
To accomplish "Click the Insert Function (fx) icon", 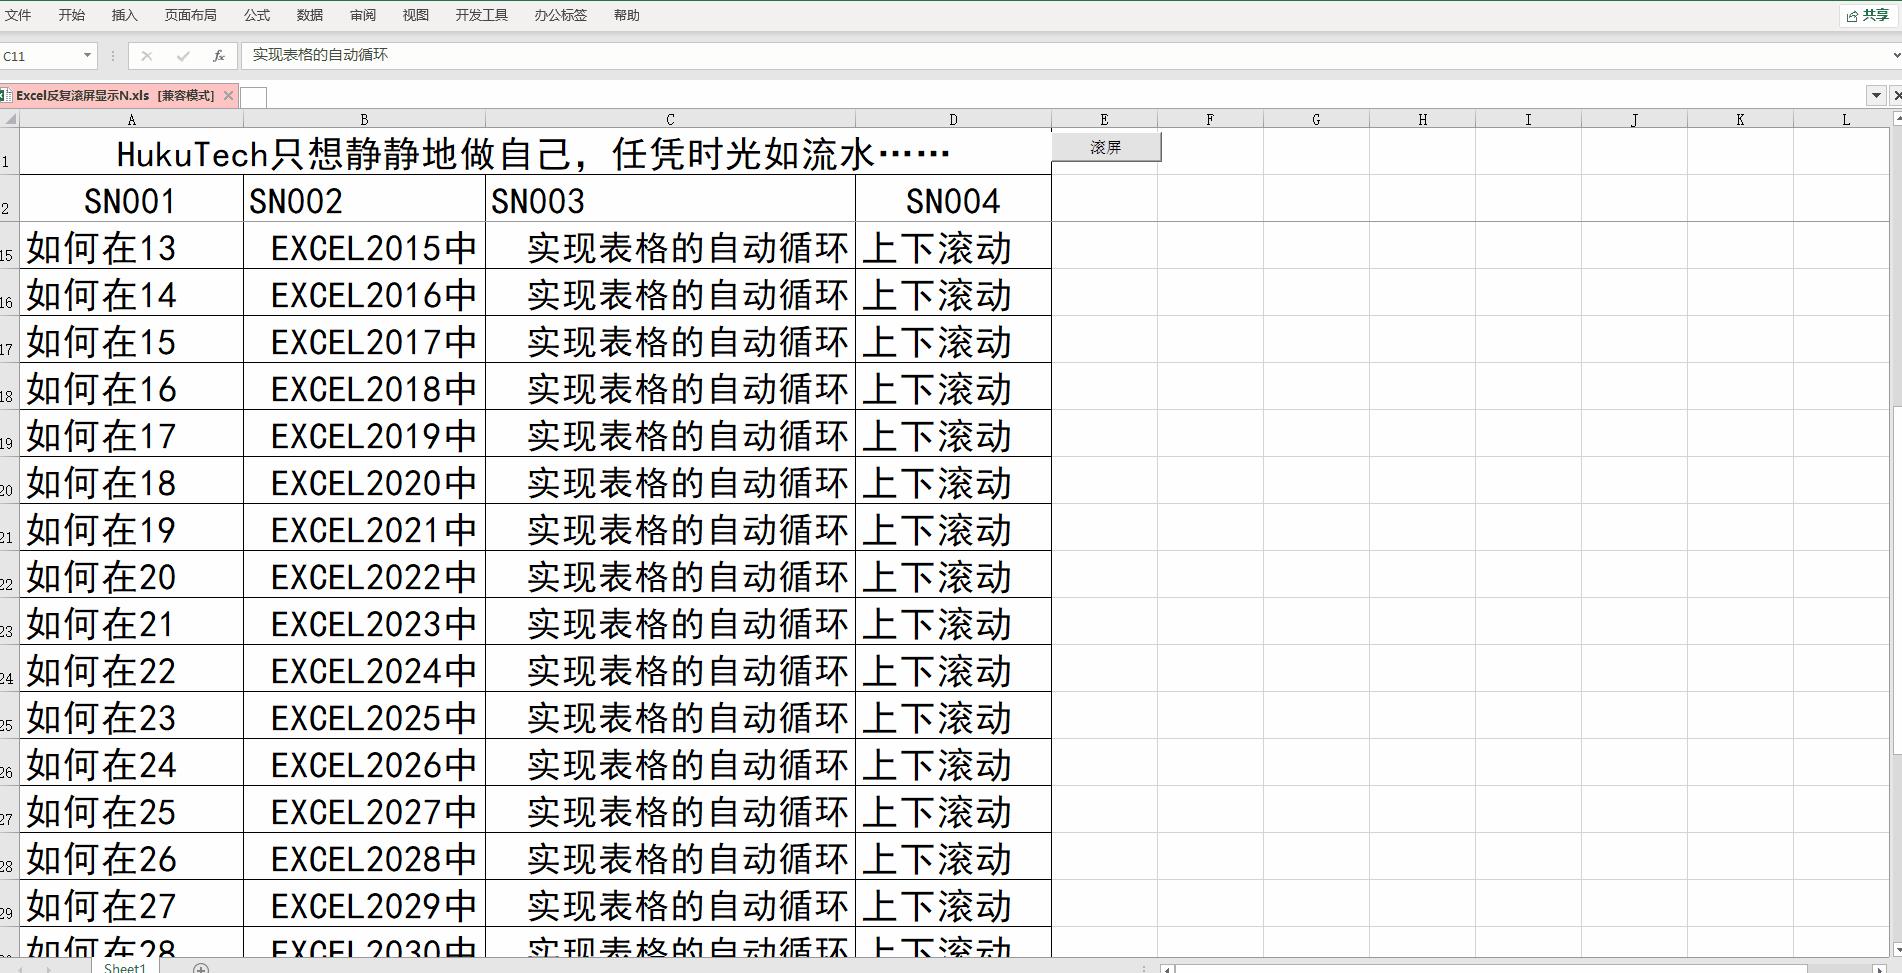I will [218, 55].
